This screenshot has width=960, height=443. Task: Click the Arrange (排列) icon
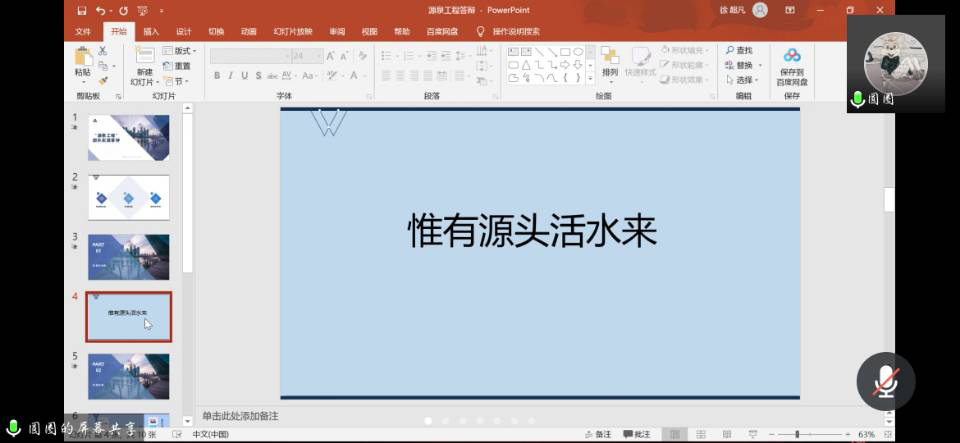click(x=610, y=60)
